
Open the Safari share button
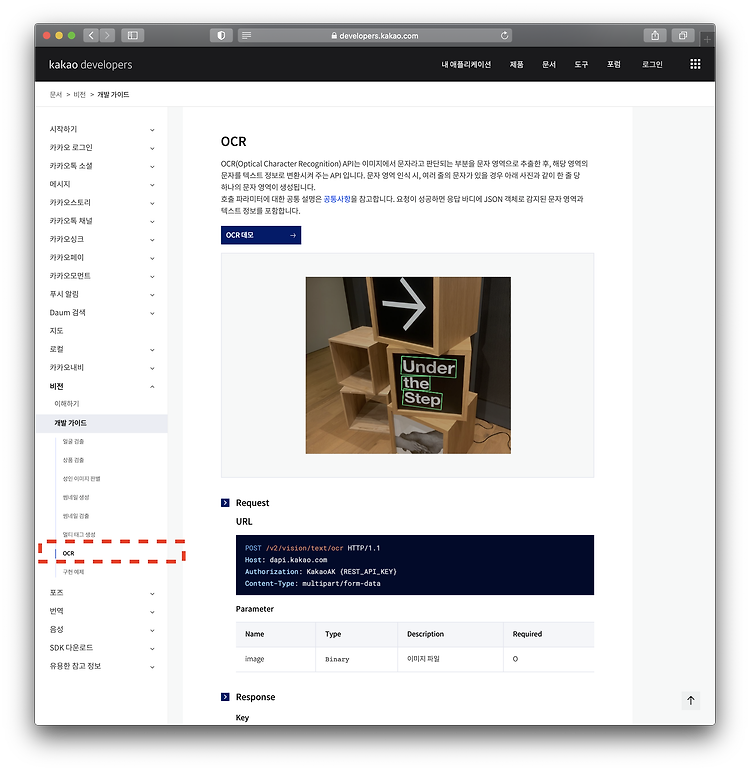pyautogui.click(x=655, y=35)
